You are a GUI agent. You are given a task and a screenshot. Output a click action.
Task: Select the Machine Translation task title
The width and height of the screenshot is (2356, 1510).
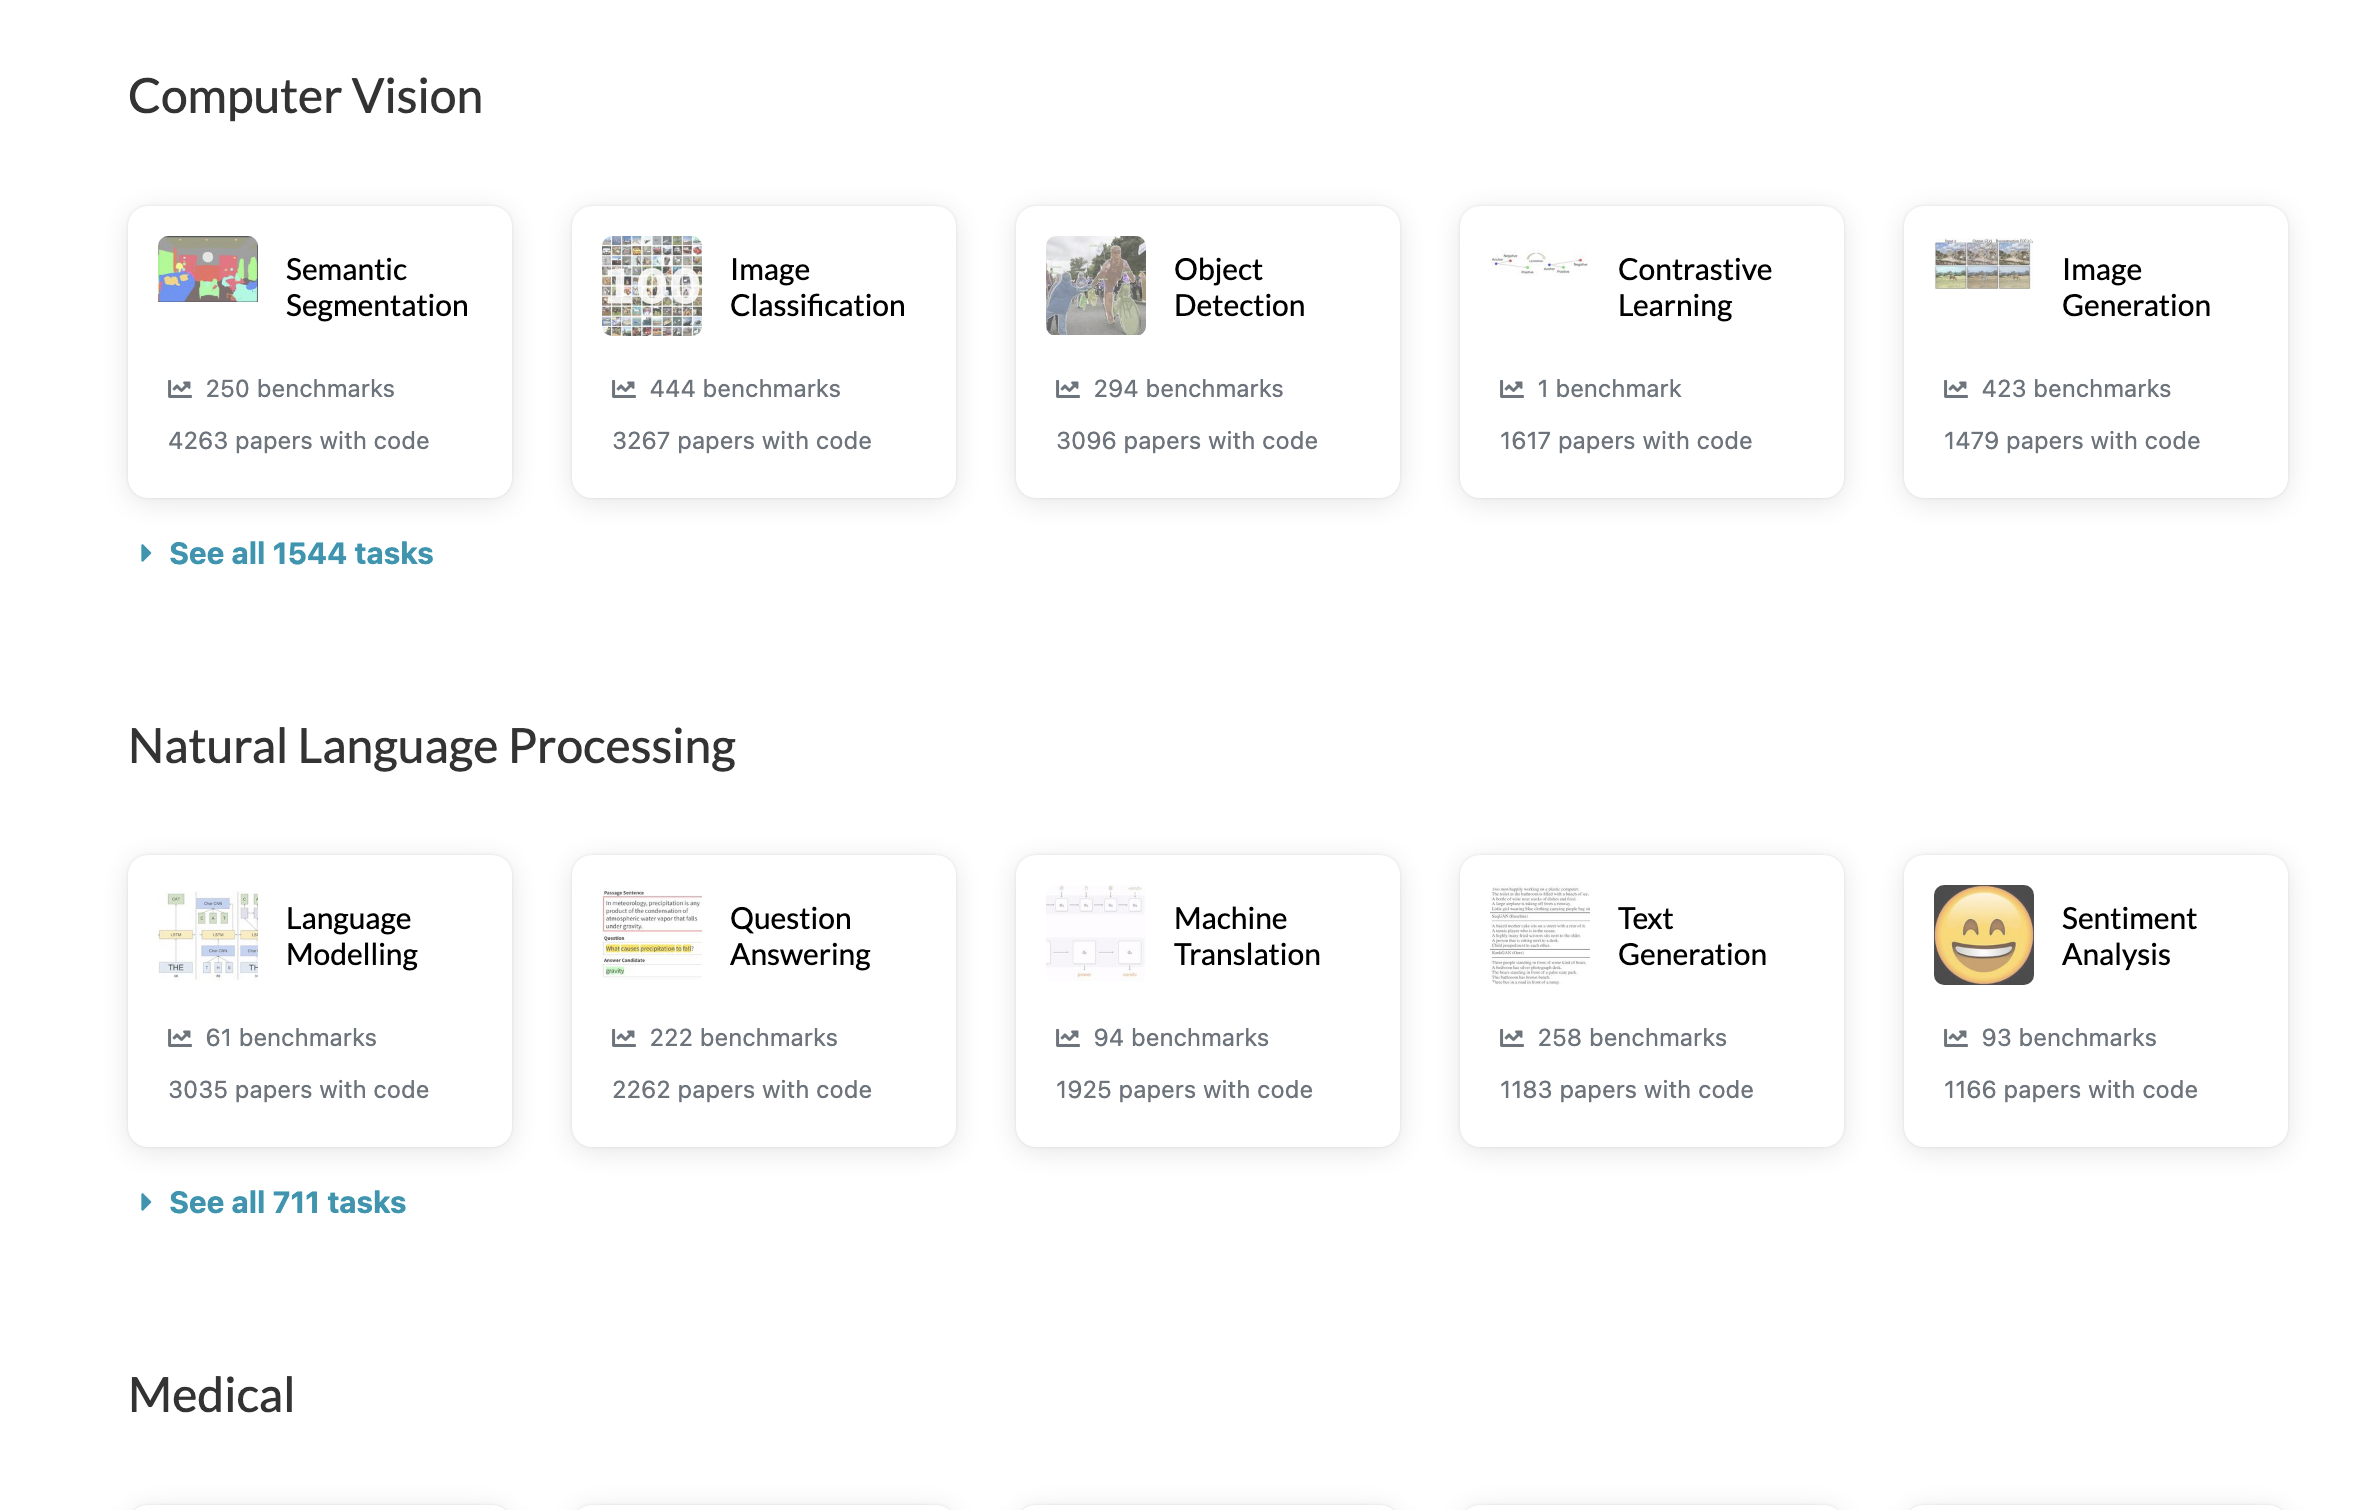point(1246,936)
